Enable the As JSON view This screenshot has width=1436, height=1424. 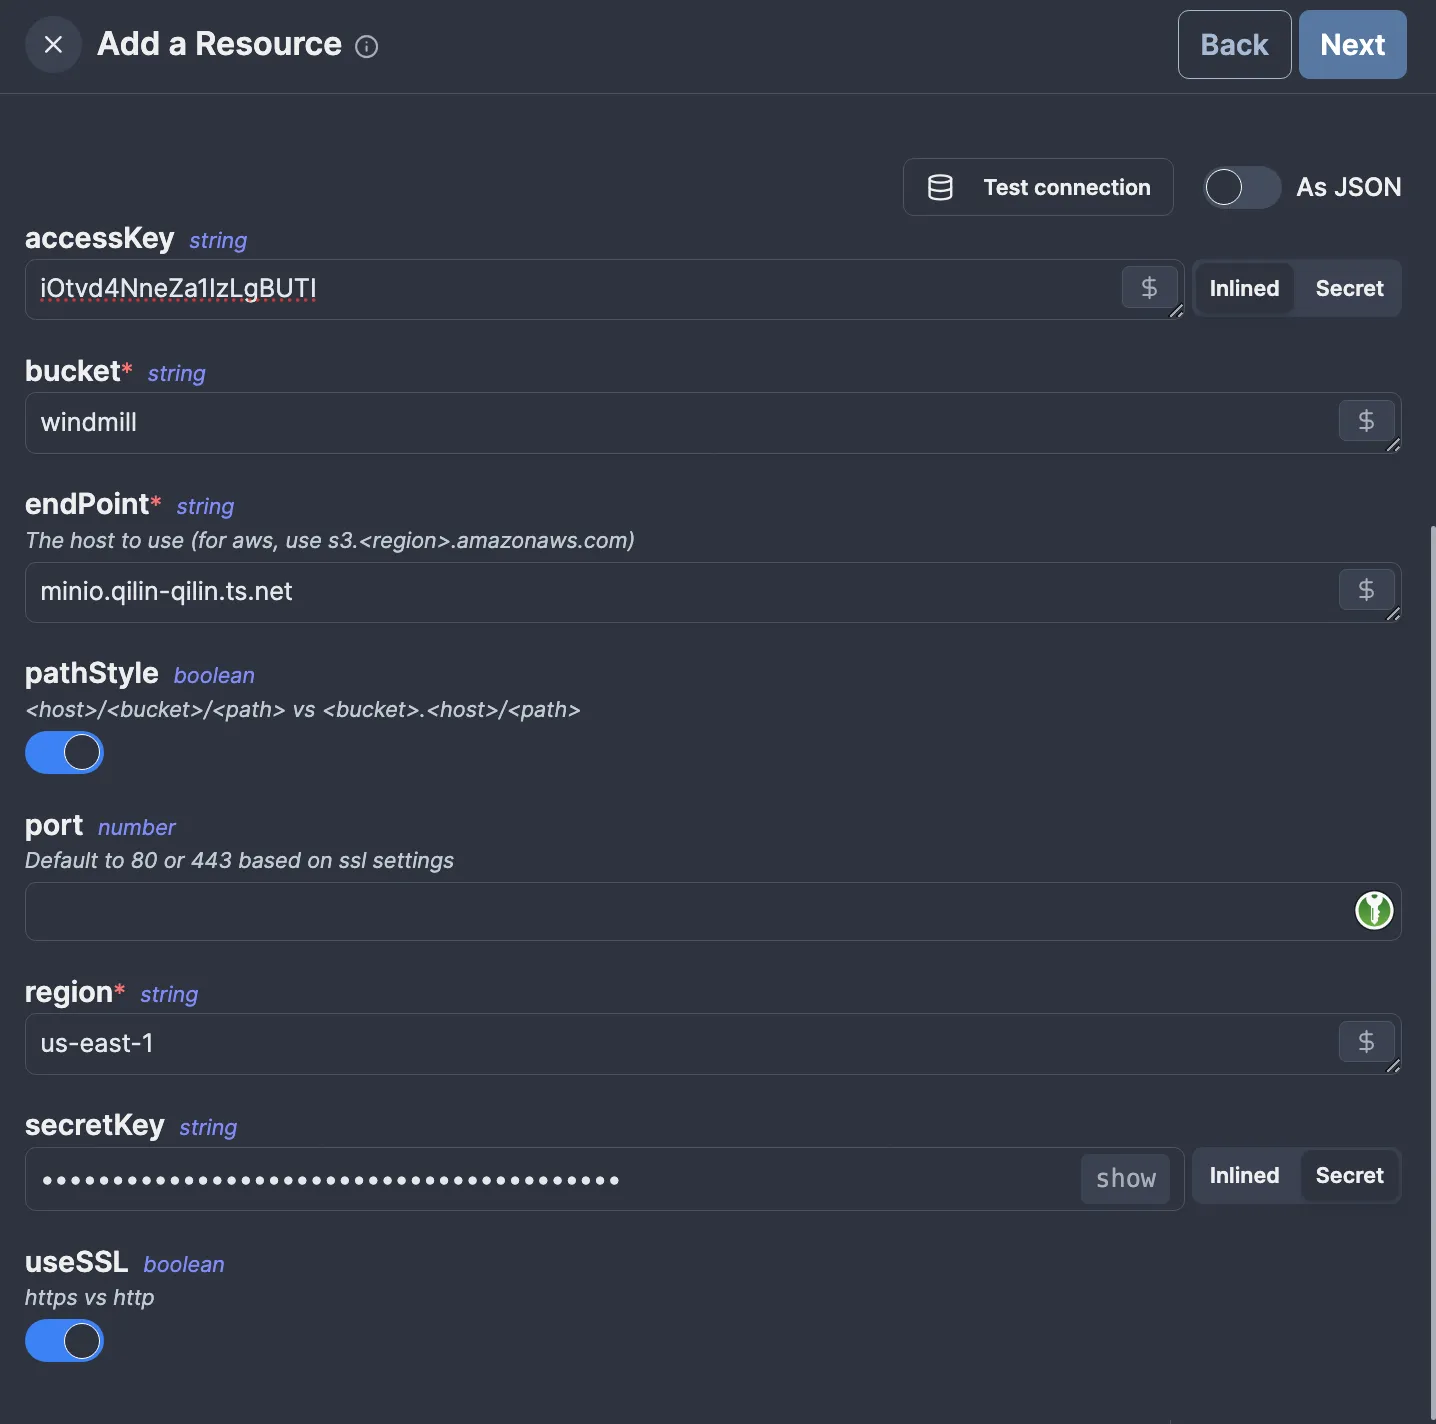click(1241, 187)
